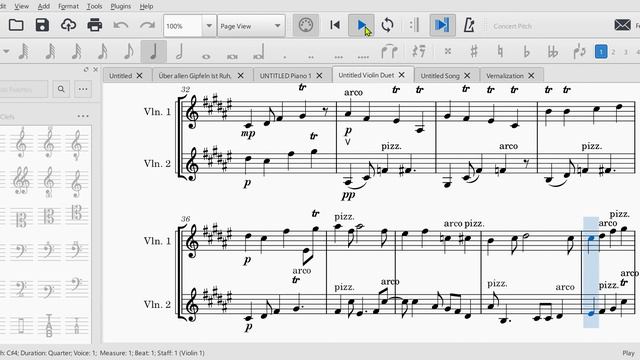
Task: Open Clefs palette three-dot menu
Action: [x=83, y=116]
